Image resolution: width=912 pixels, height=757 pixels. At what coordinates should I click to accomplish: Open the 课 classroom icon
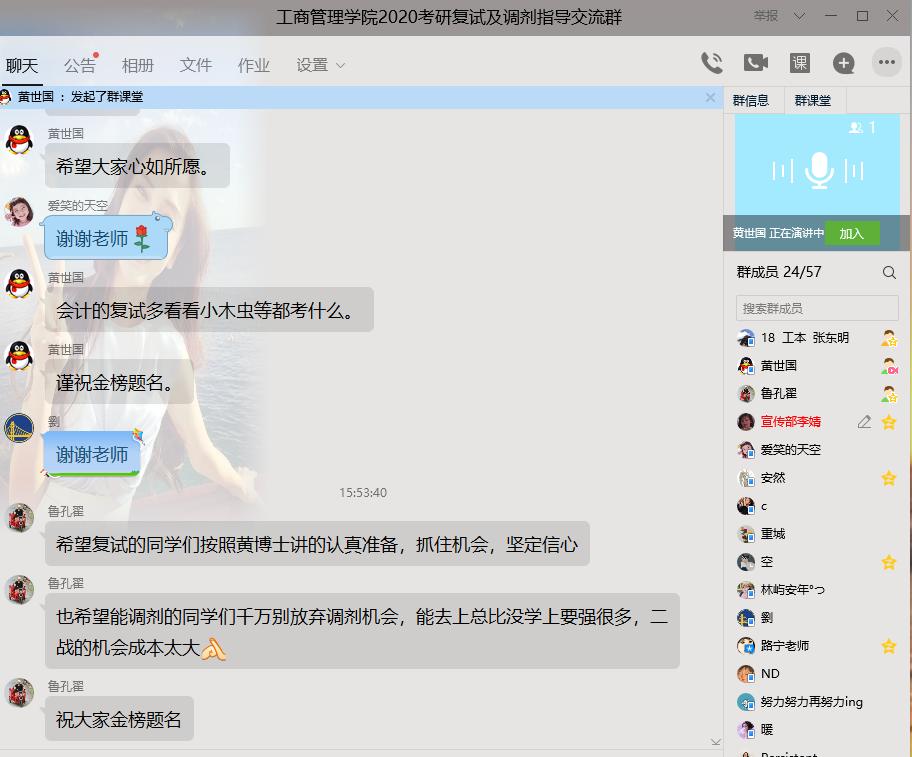800,63
